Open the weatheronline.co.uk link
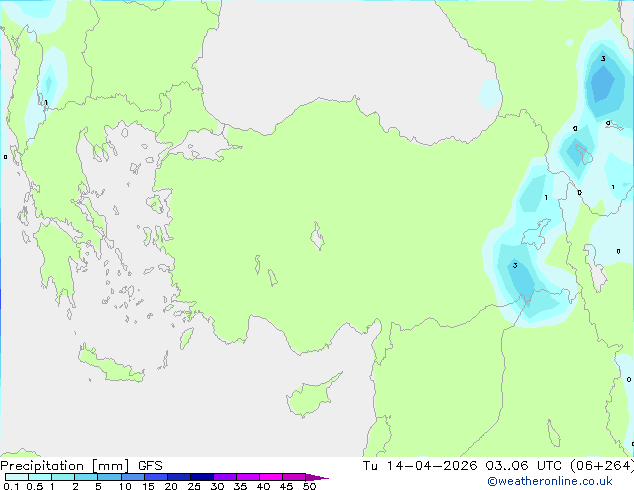This screenshot has height=490, width=634. 550,481
